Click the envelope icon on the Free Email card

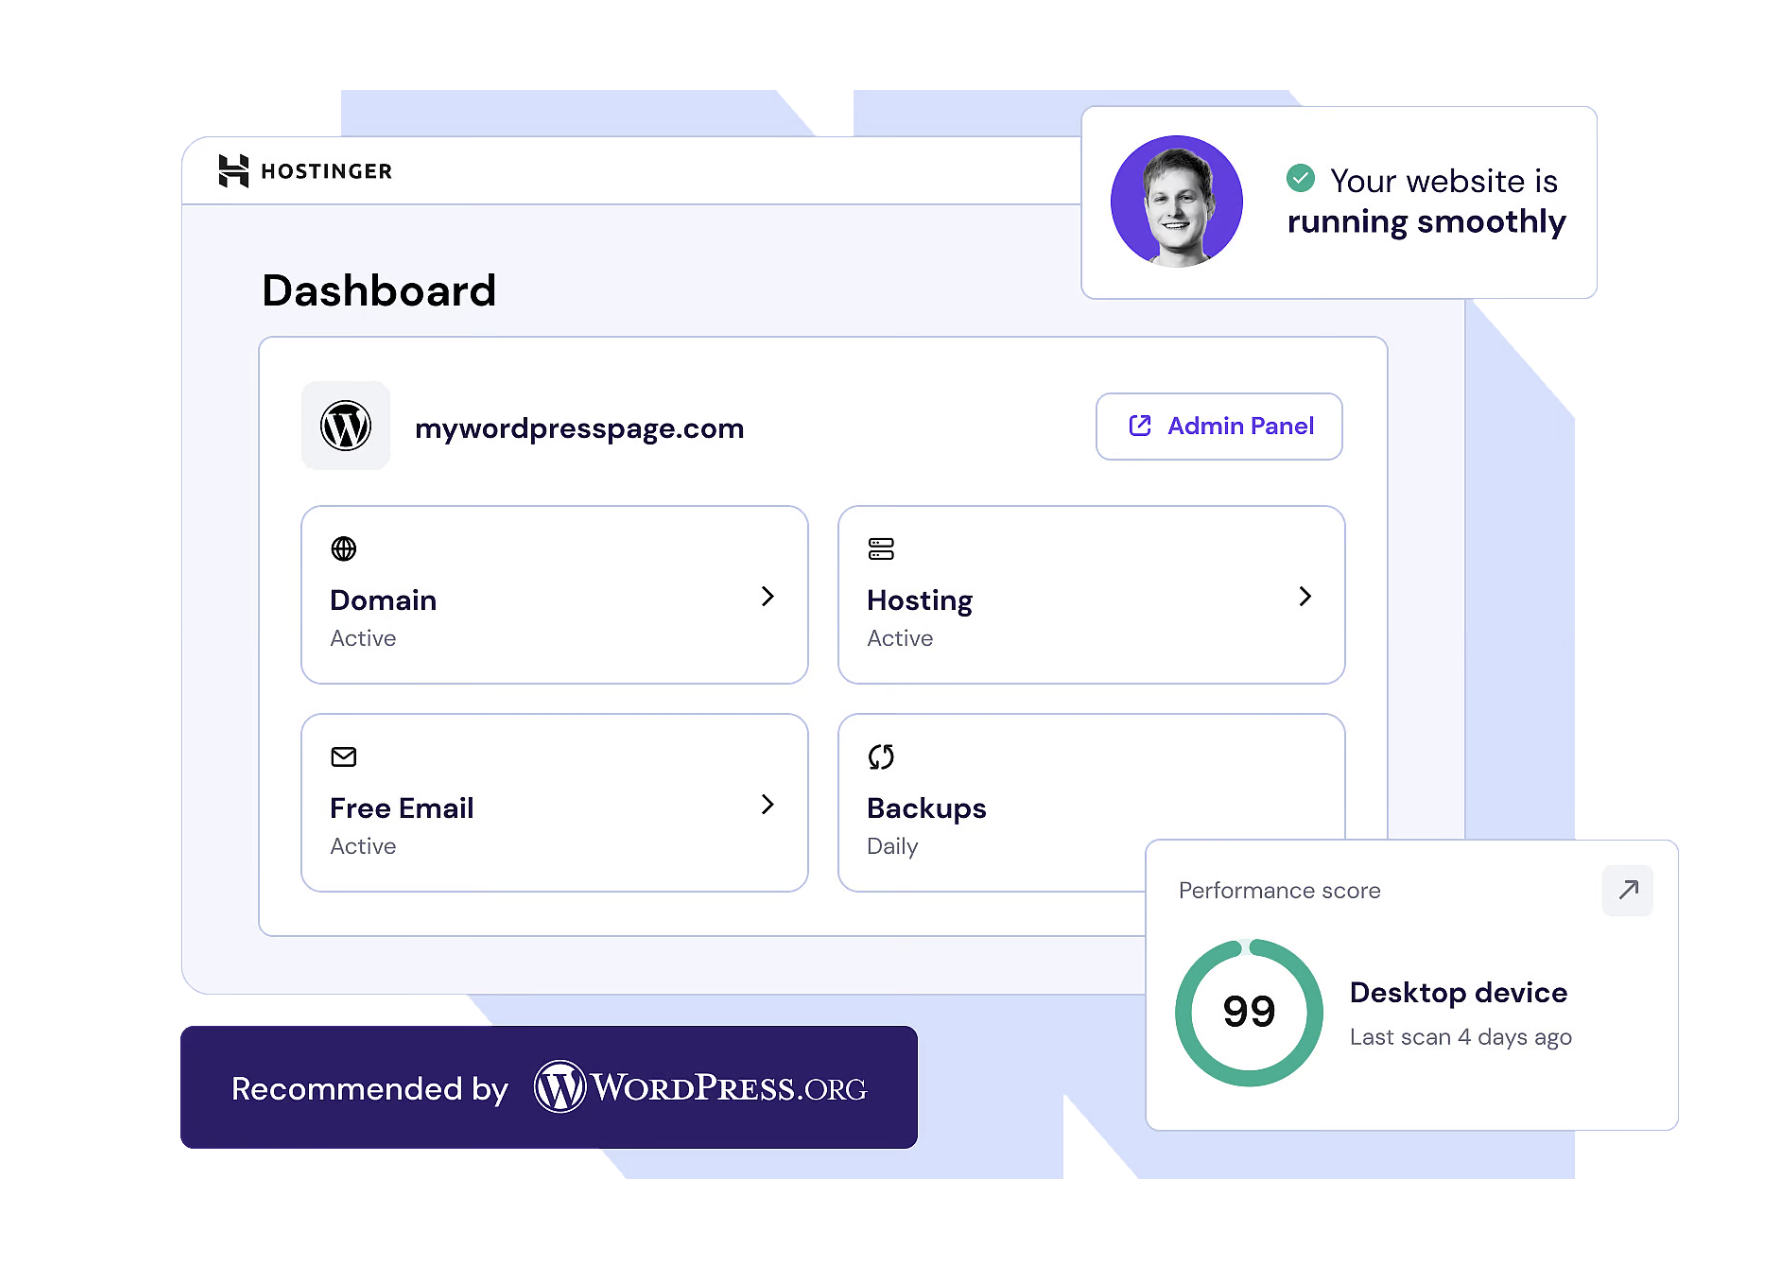coord(343,757)
